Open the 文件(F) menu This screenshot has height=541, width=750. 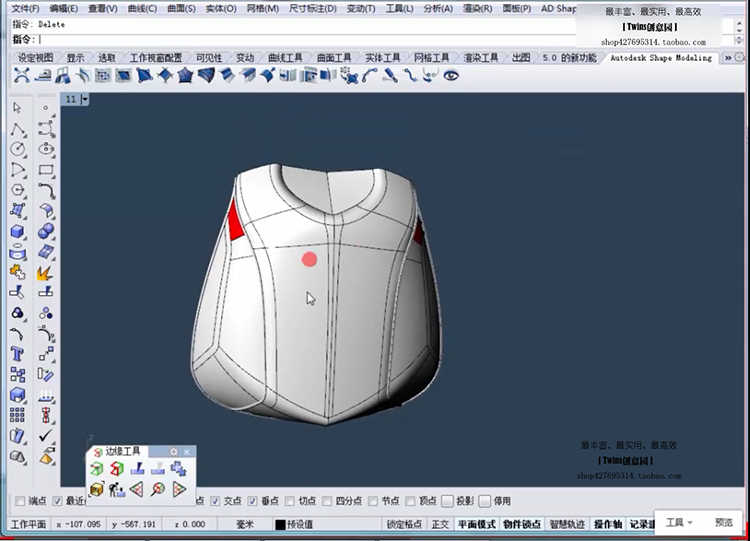click(x=25, y=8)
